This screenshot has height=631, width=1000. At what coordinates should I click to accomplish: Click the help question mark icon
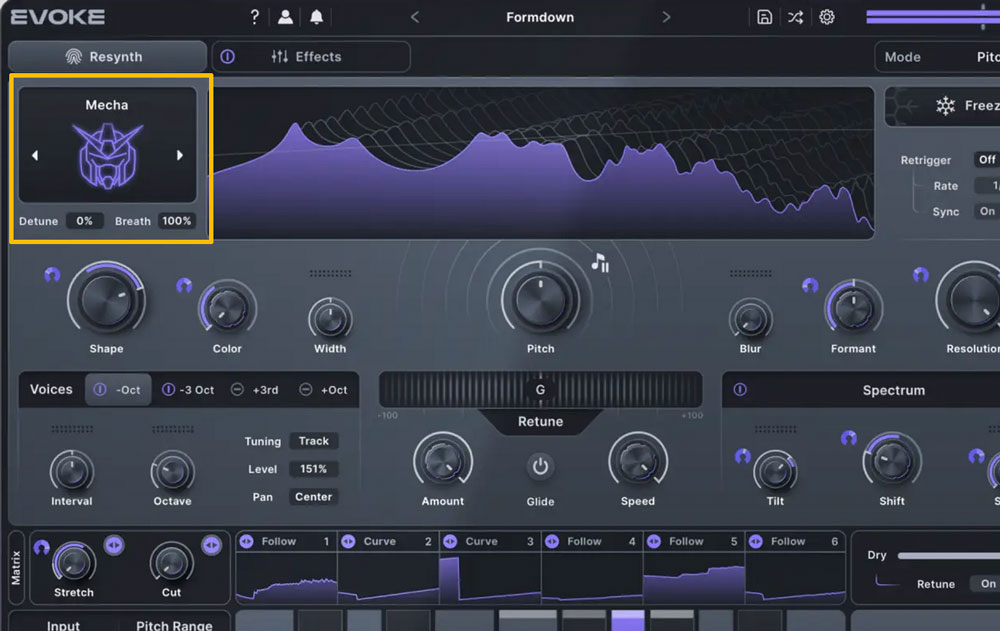255,17
